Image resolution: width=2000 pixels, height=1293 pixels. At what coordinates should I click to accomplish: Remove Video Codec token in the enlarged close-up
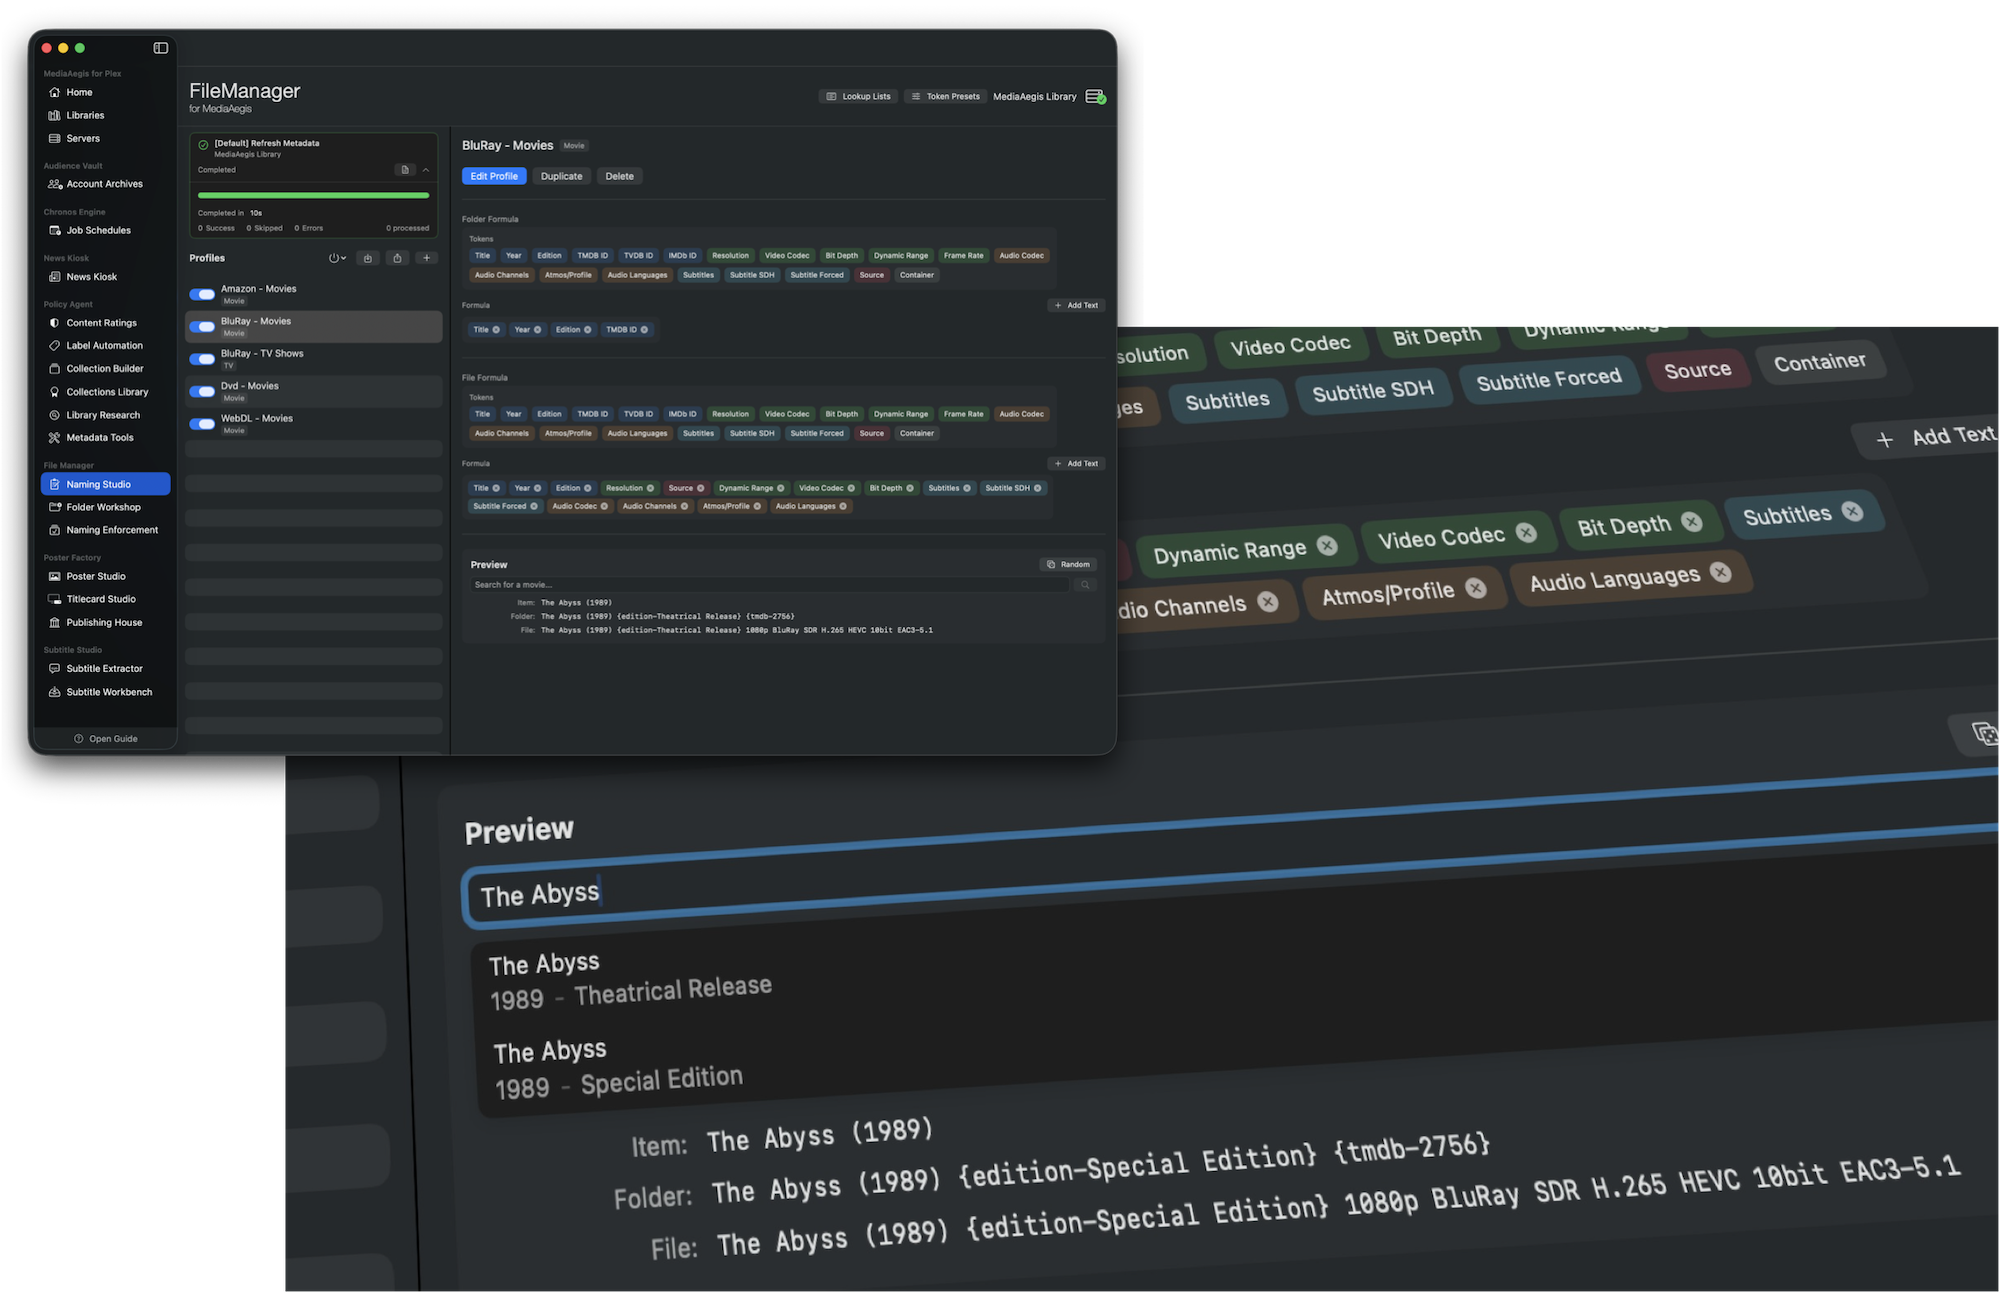click(x=1526, y=533)
